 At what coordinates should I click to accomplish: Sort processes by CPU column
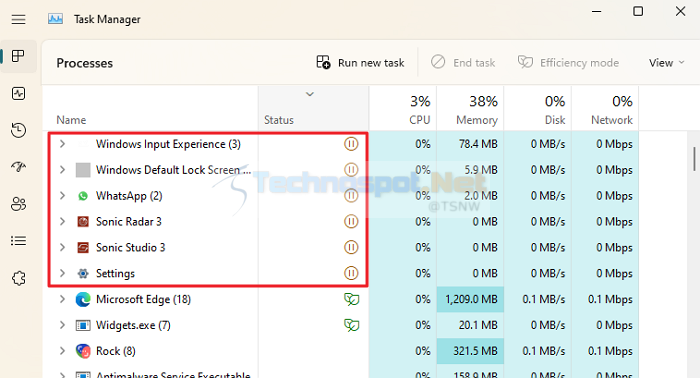tap(403, 108)
